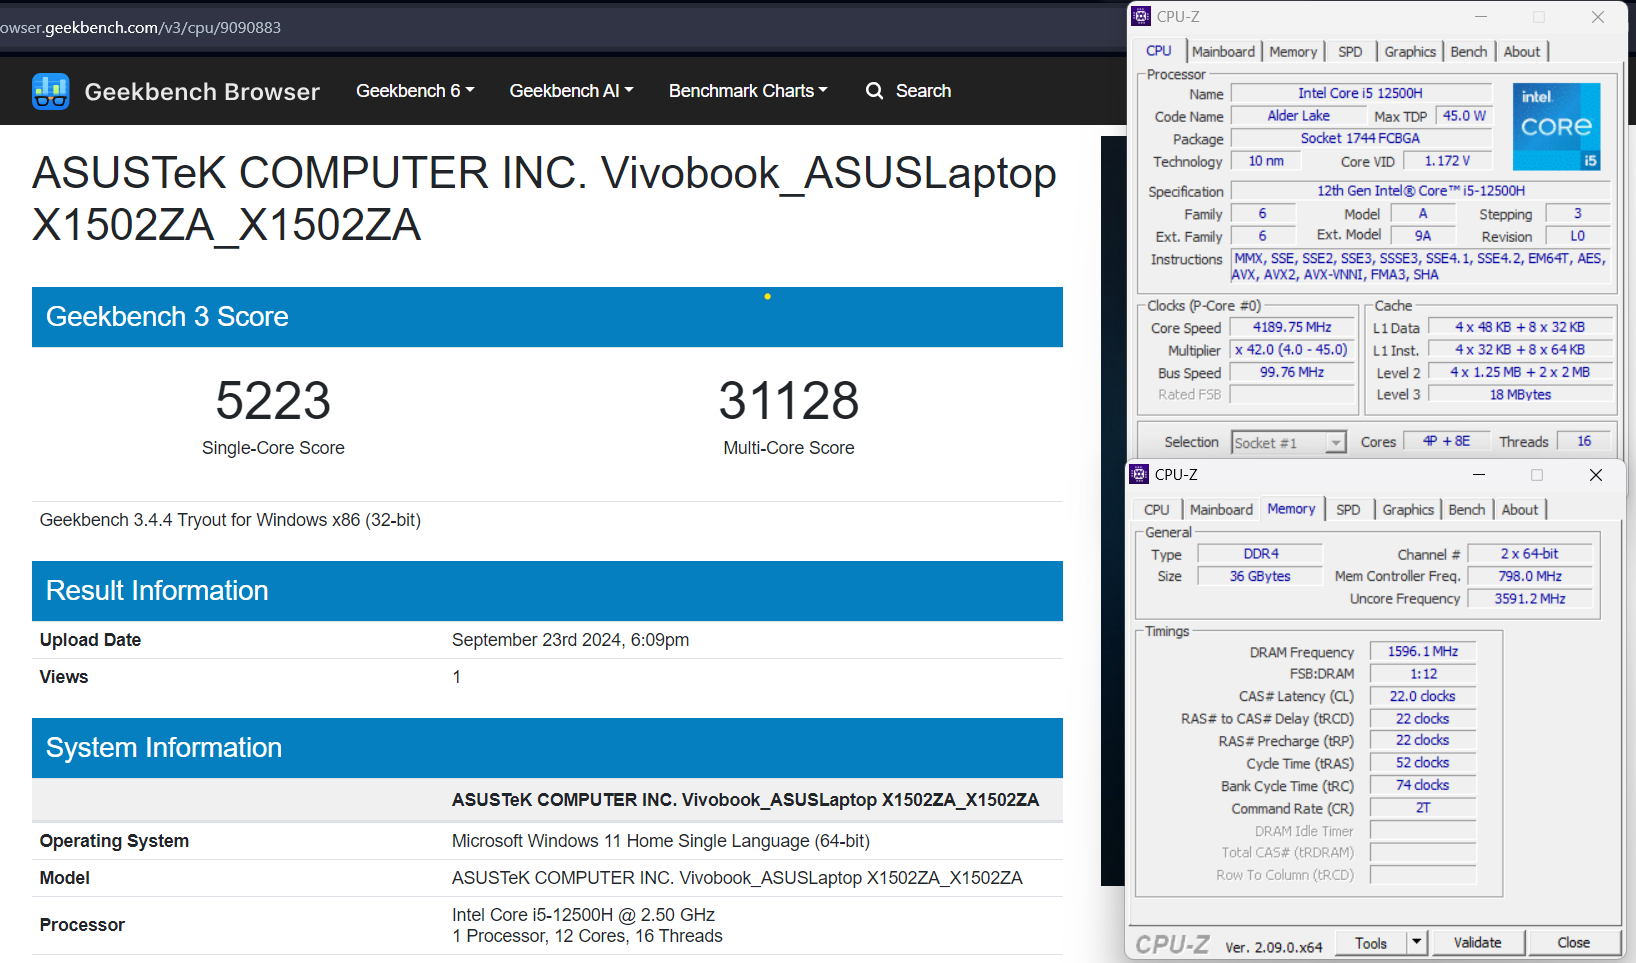The width and height of the screenshot is (1636, 963).
Task: Switch to CPU tab in lower CPU-Z window
Action: coord(1157,510)
